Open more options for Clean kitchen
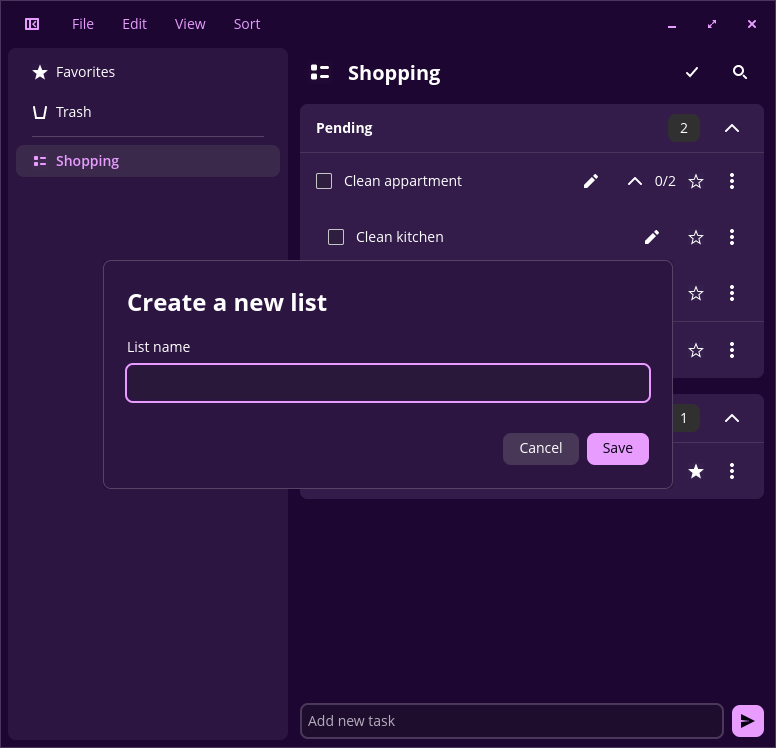776x748 pixels. (x=732, y=237)
